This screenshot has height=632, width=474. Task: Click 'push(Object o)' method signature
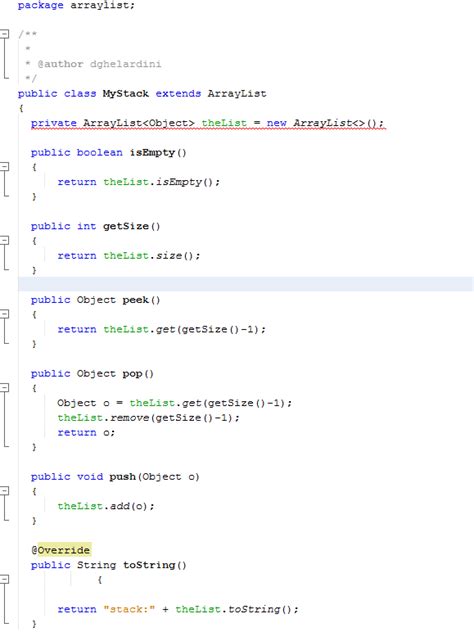pyautogui.click(x=154, y=477)
